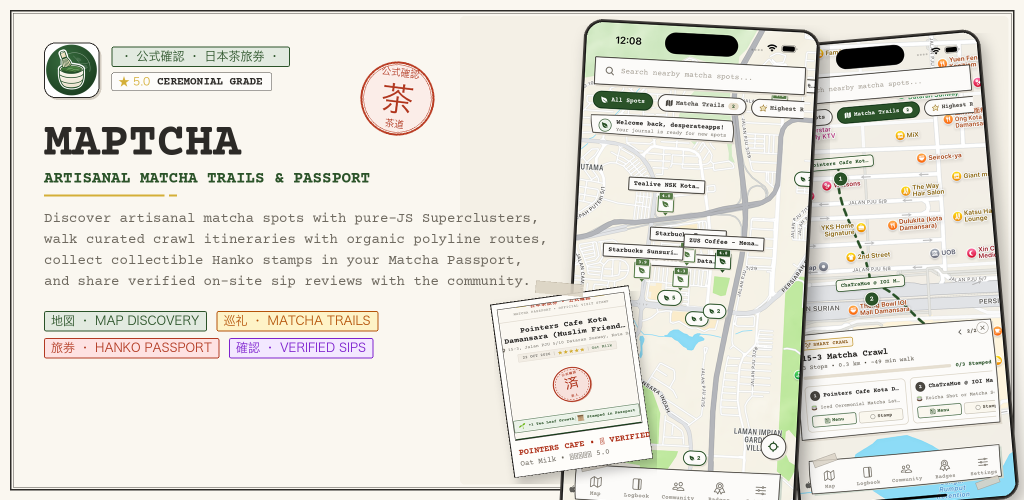Screen dimensions: 1024x500
Task: Click red 済 stamp on passport card
Action: [572, 384]
